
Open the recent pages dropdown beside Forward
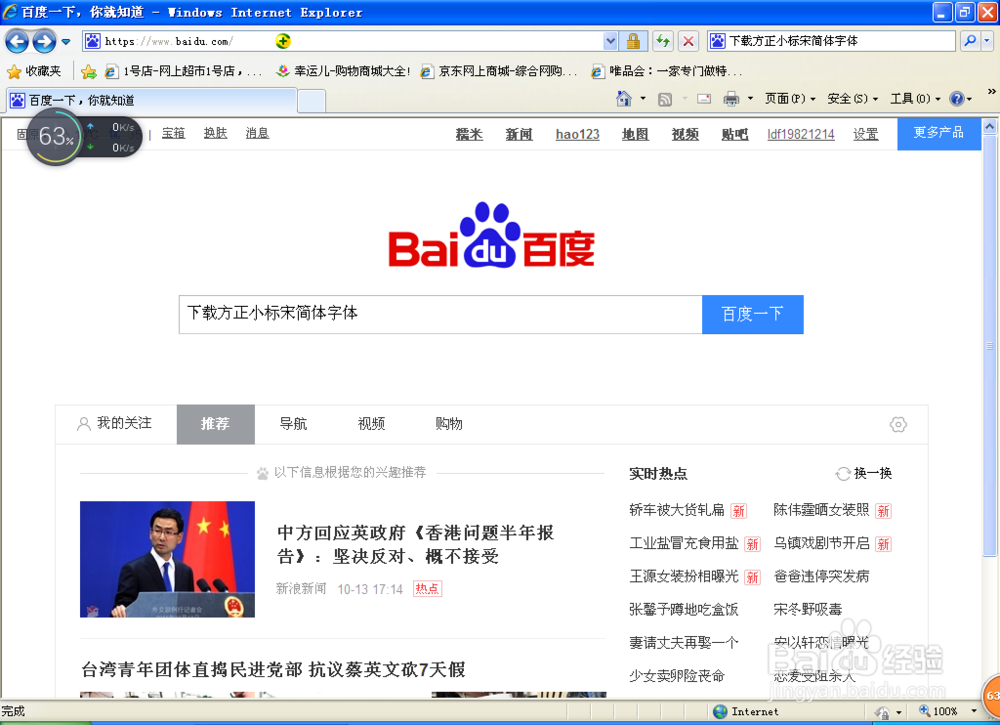pos(66,42)
